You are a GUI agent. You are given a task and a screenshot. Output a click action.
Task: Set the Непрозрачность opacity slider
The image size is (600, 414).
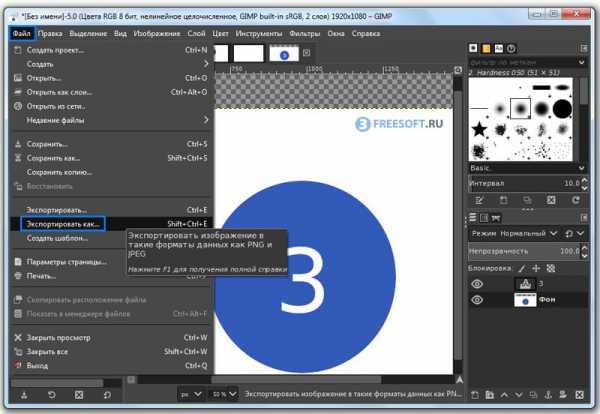(x=525, y=251)
